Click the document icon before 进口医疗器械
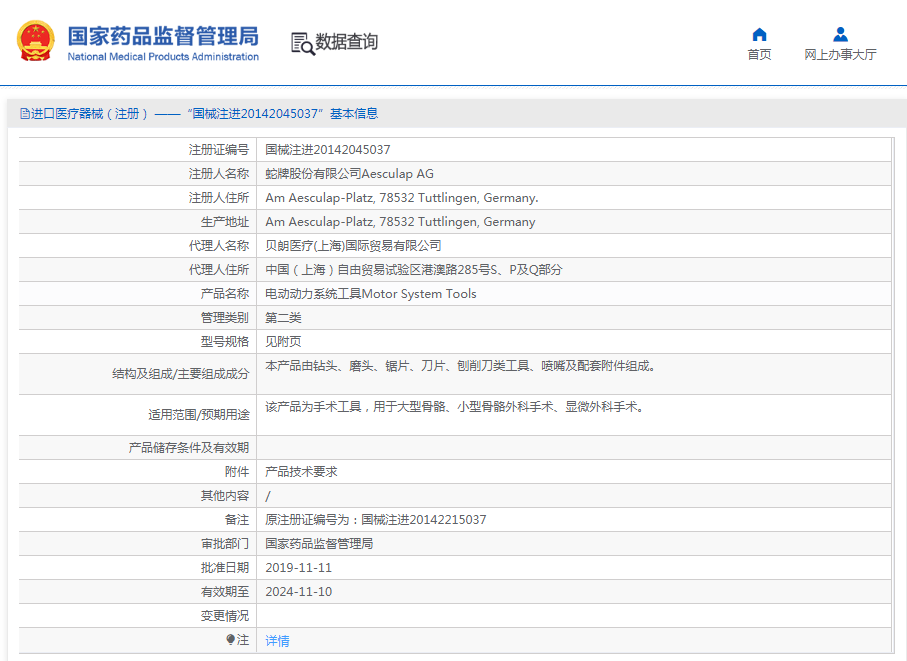Viewport: 907px width, 661px height. click(x=24, y=114)
